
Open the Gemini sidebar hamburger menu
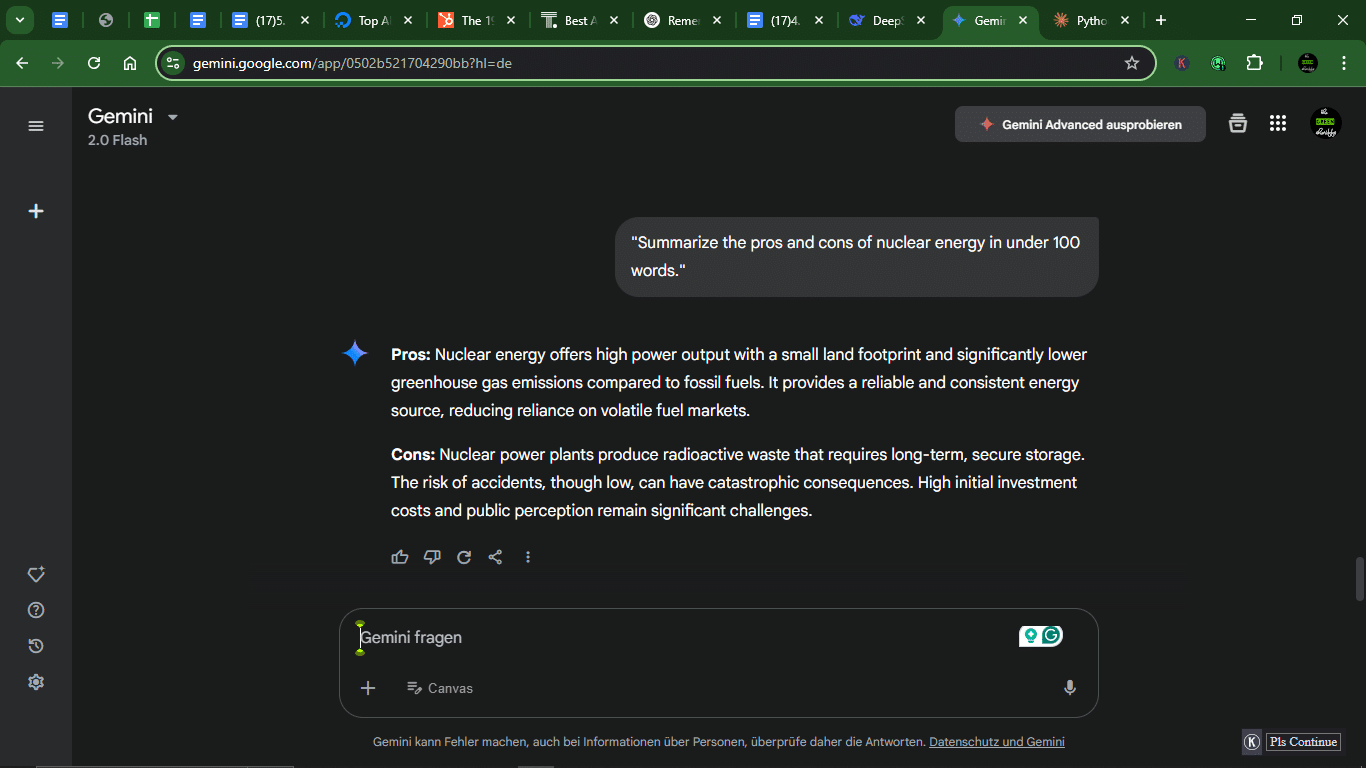pos(36,126)
